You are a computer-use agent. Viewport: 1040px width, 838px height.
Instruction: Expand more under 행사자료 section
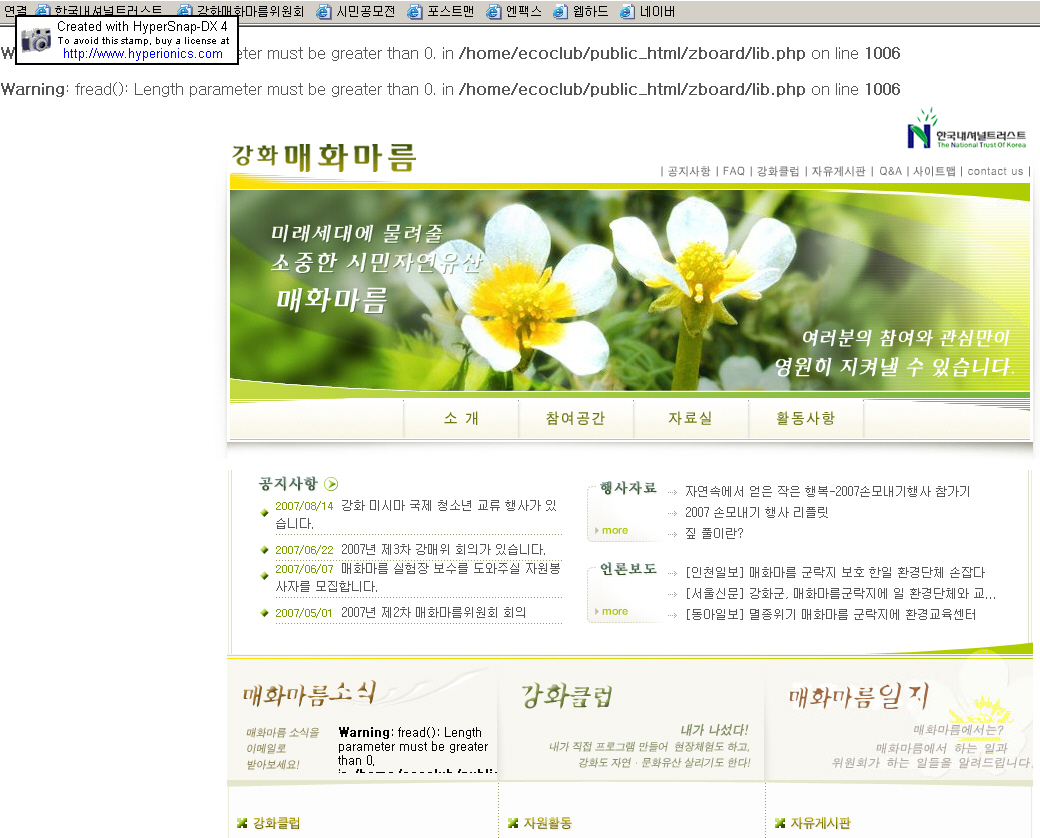click(x=615, y=530)
